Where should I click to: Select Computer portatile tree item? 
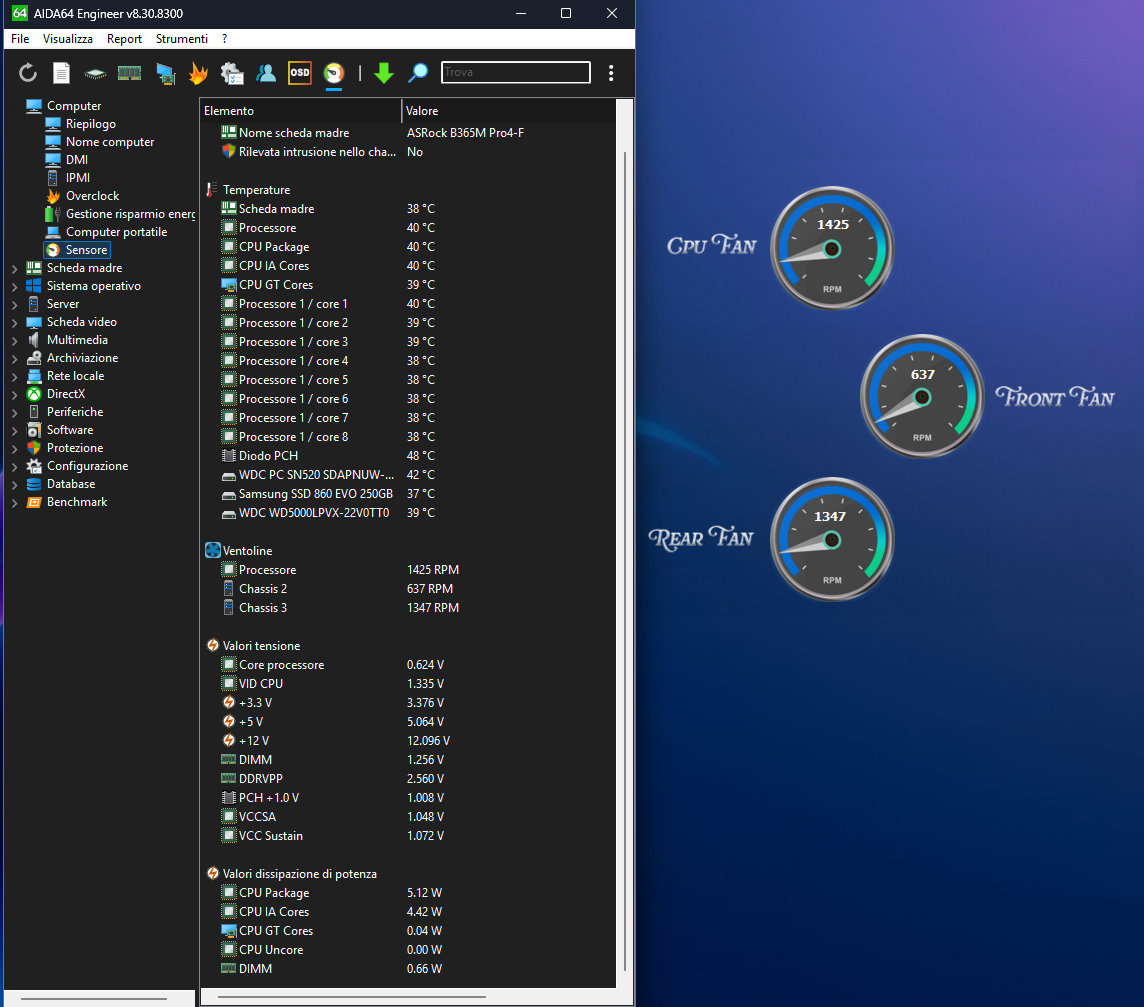[x=117, y=232]
